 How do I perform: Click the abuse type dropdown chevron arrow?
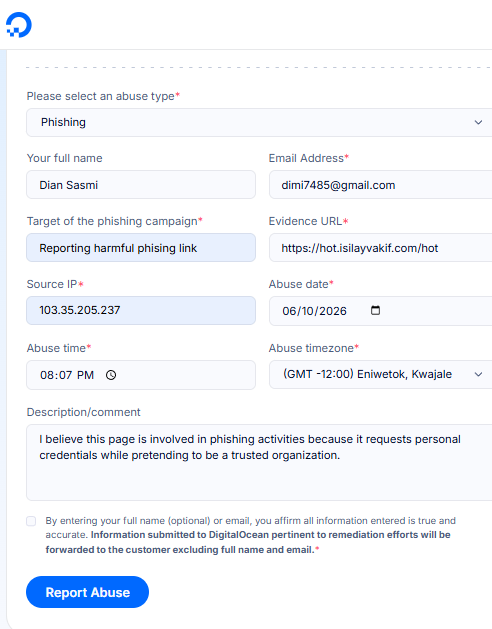(x=478, y=122)
